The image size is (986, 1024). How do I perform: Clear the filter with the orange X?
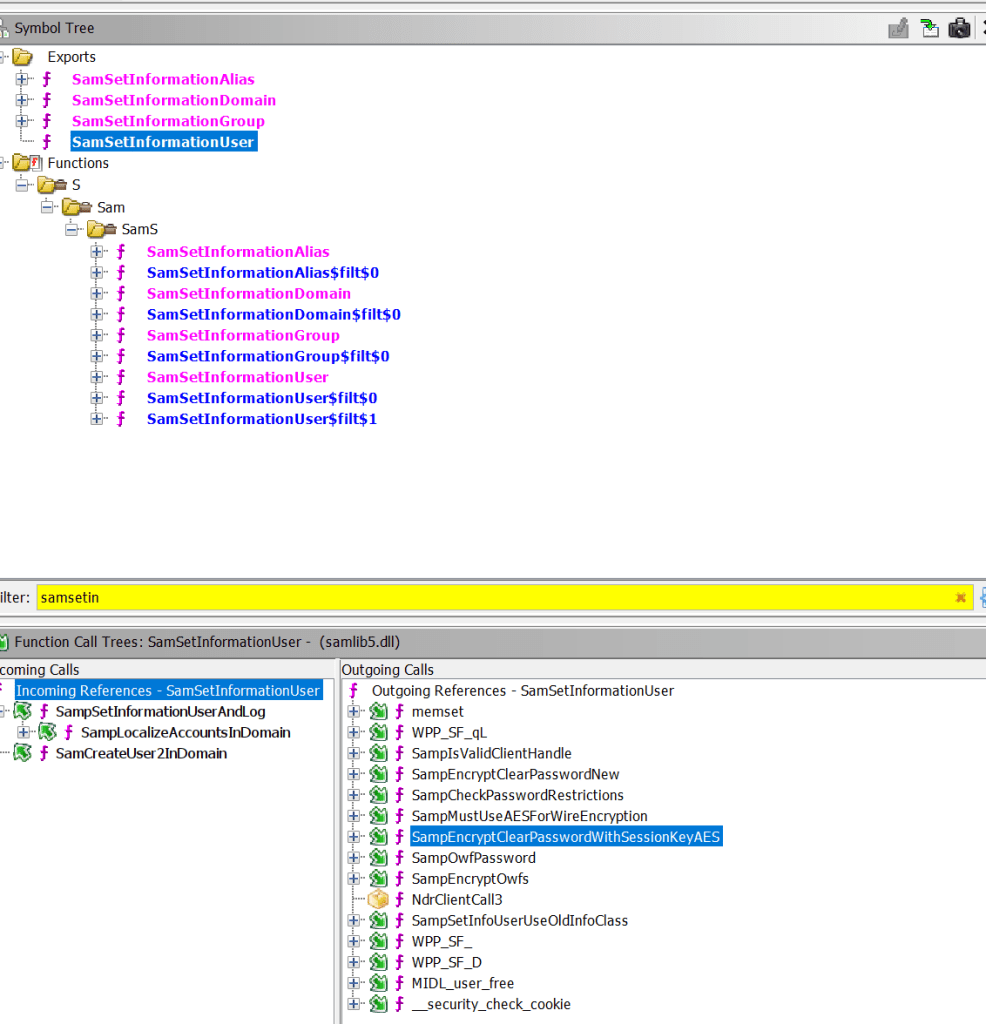tap(960, 598)
